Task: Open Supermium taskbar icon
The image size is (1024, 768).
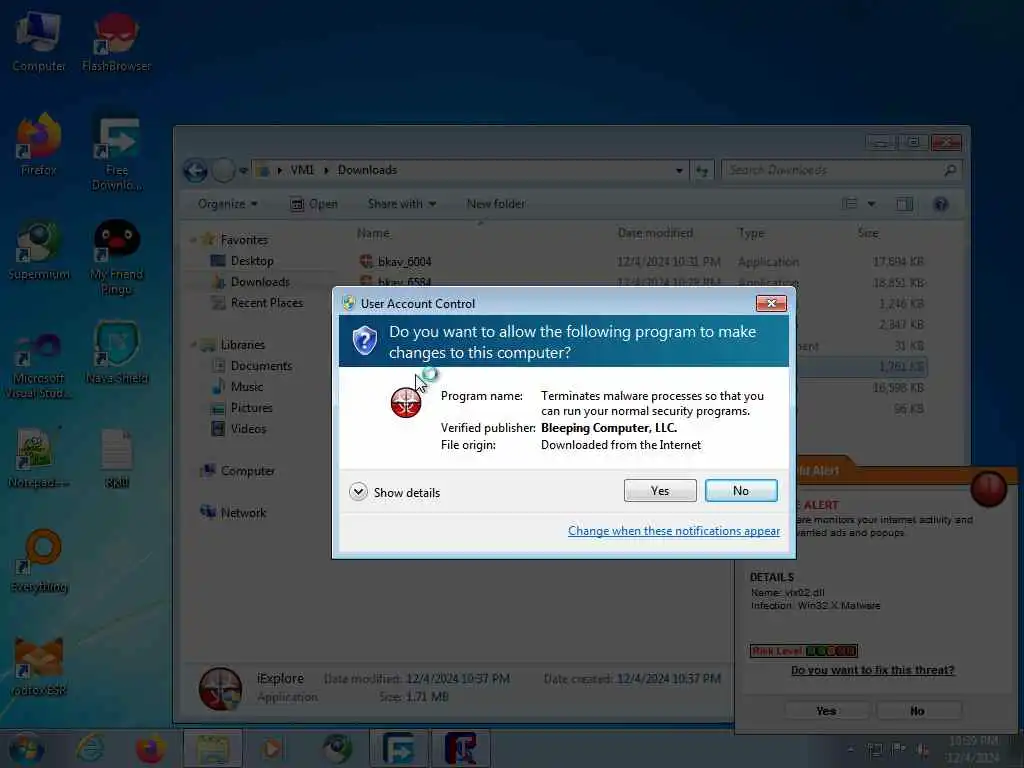Action: tap(338, 748)
